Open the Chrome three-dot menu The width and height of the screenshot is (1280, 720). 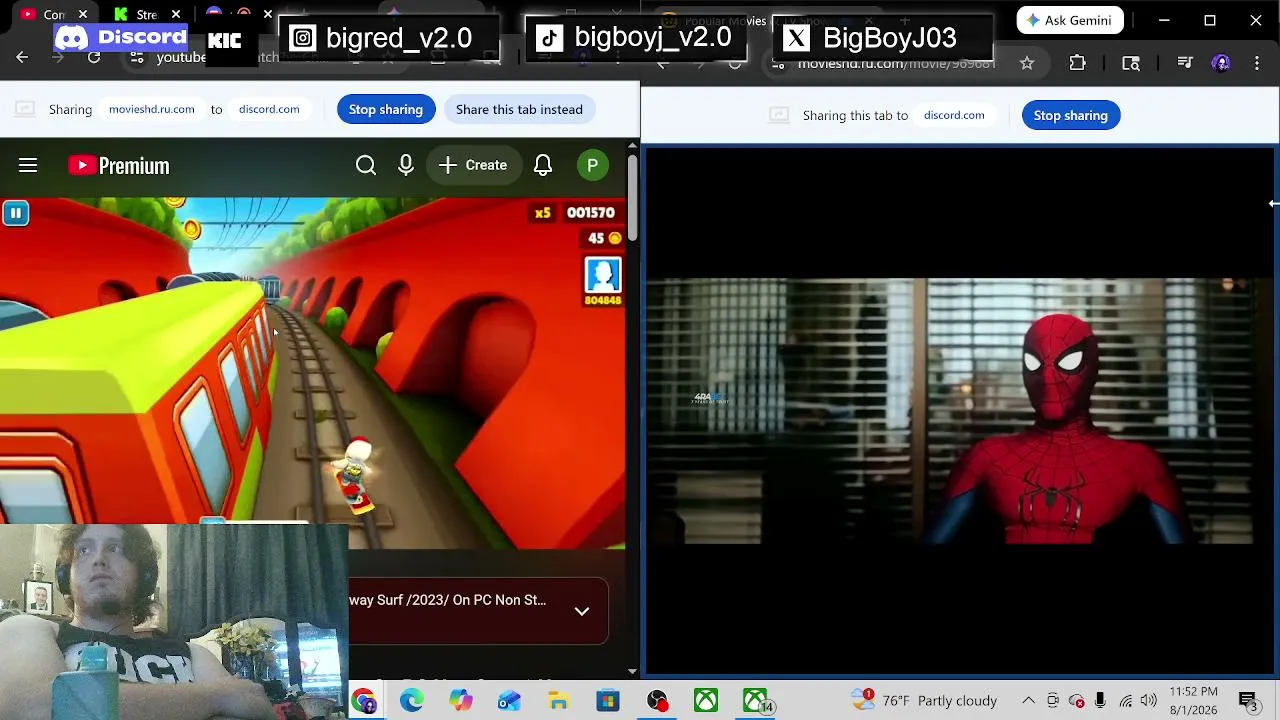tap(1257, 63)
